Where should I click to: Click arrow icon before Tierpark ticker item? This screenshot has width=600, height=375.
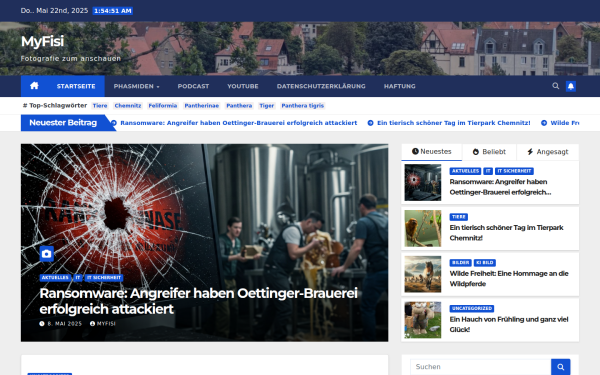(x=370, y=123)
